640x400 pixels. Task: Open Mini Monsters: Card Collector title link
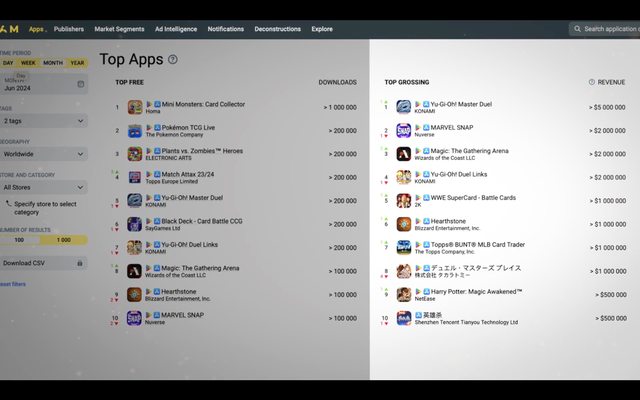click(x=203, y=104)
